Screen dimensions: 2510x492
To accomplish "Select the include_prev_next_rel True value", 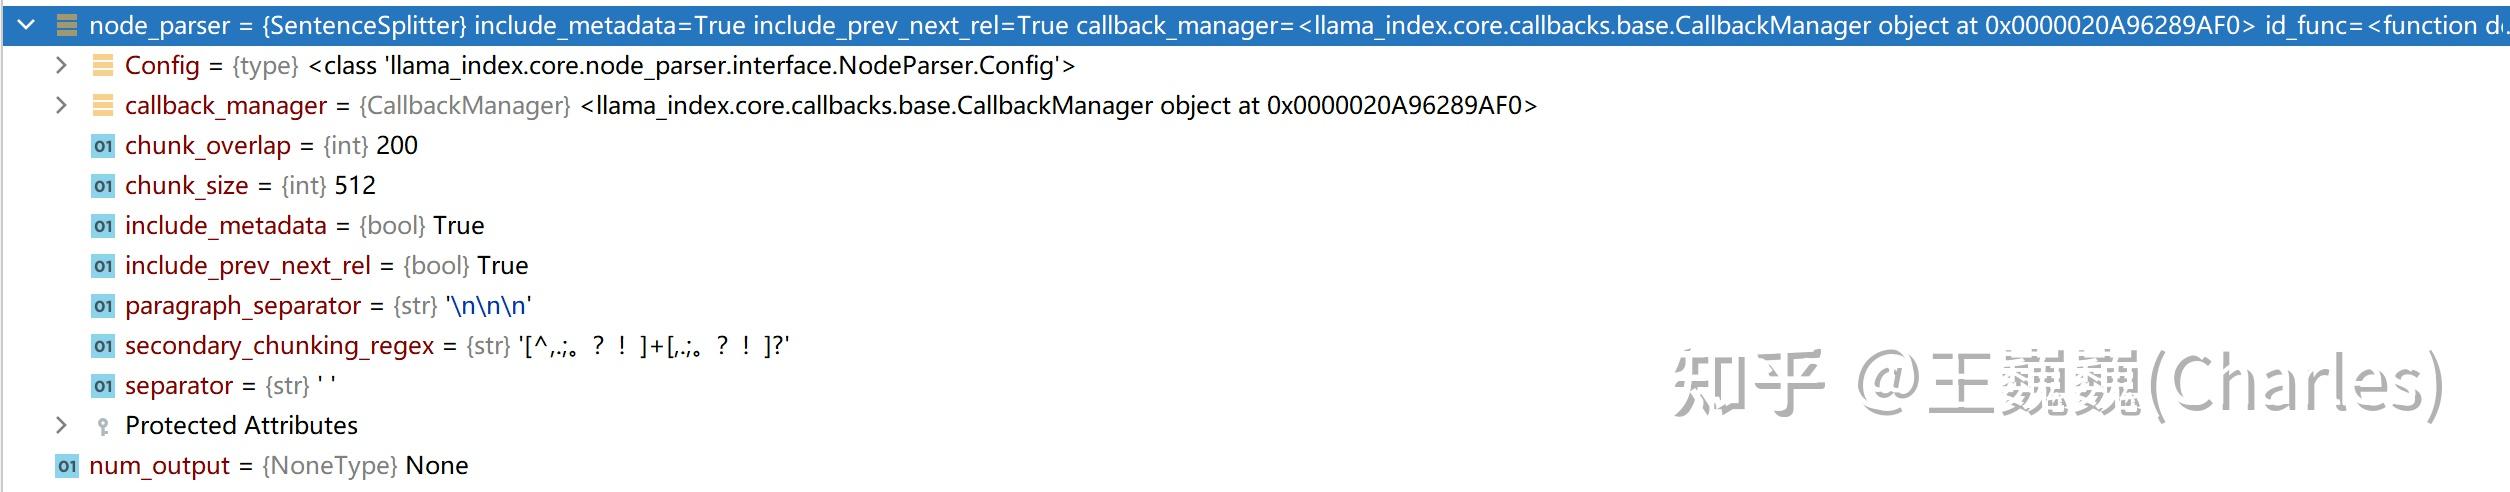I will tap(503, 266).
